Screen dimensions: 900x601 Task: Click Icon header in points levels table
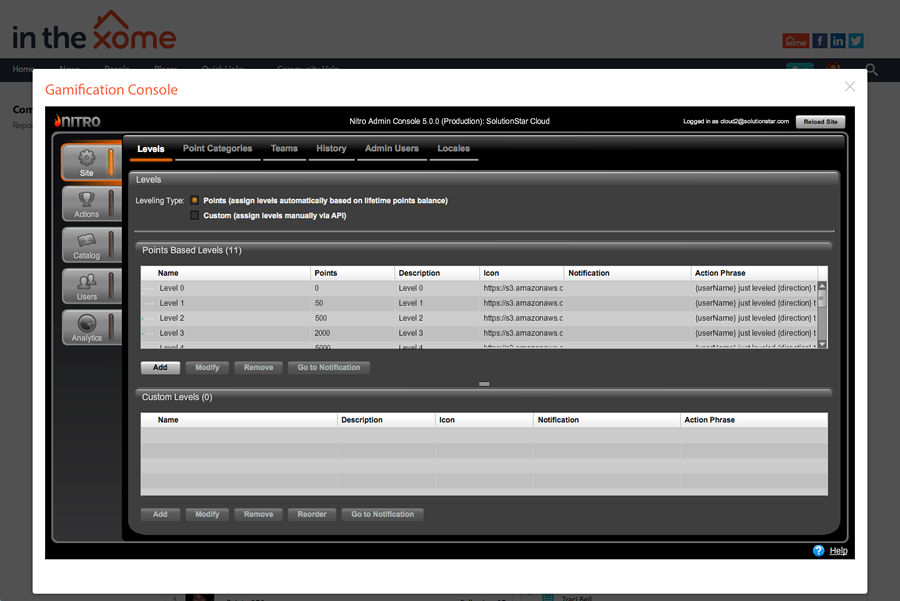coord(522,273)
